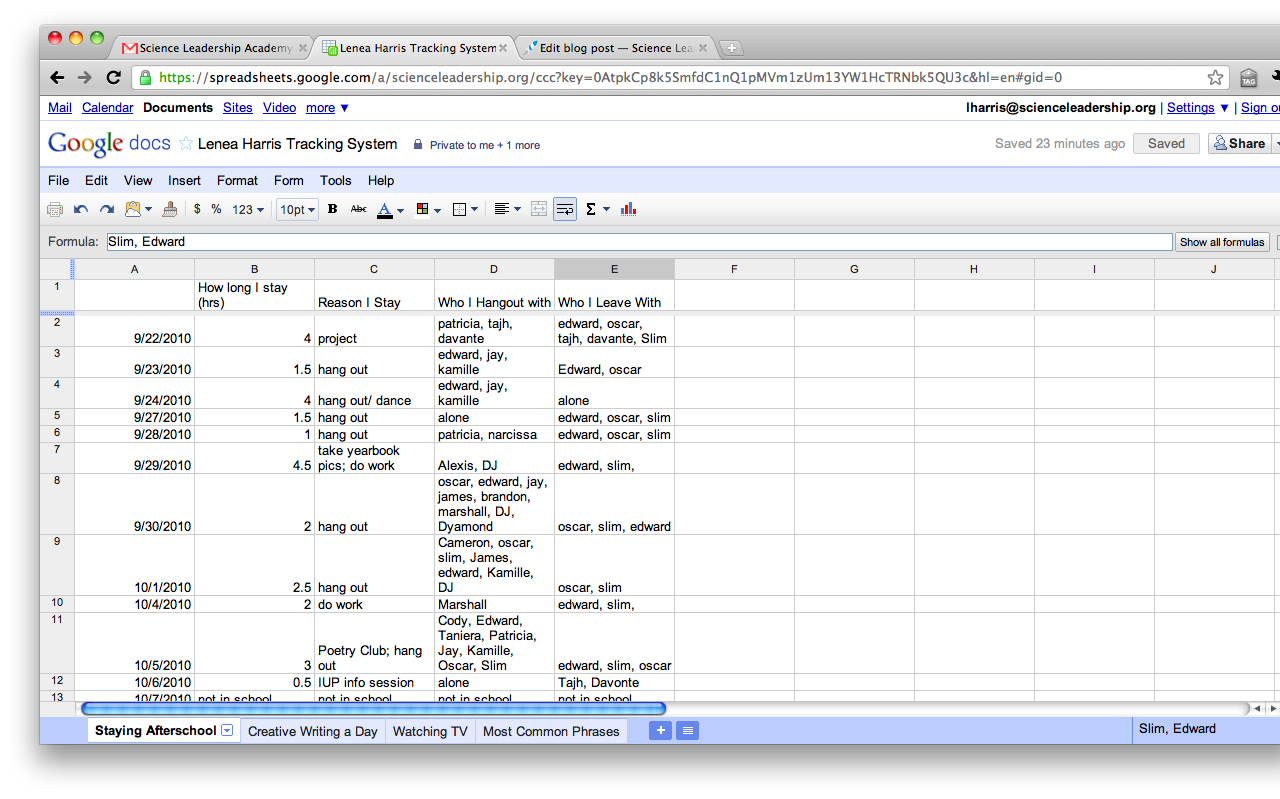Open the Insert menu
The image size is (1280, 799).
(x=184, y=180)
